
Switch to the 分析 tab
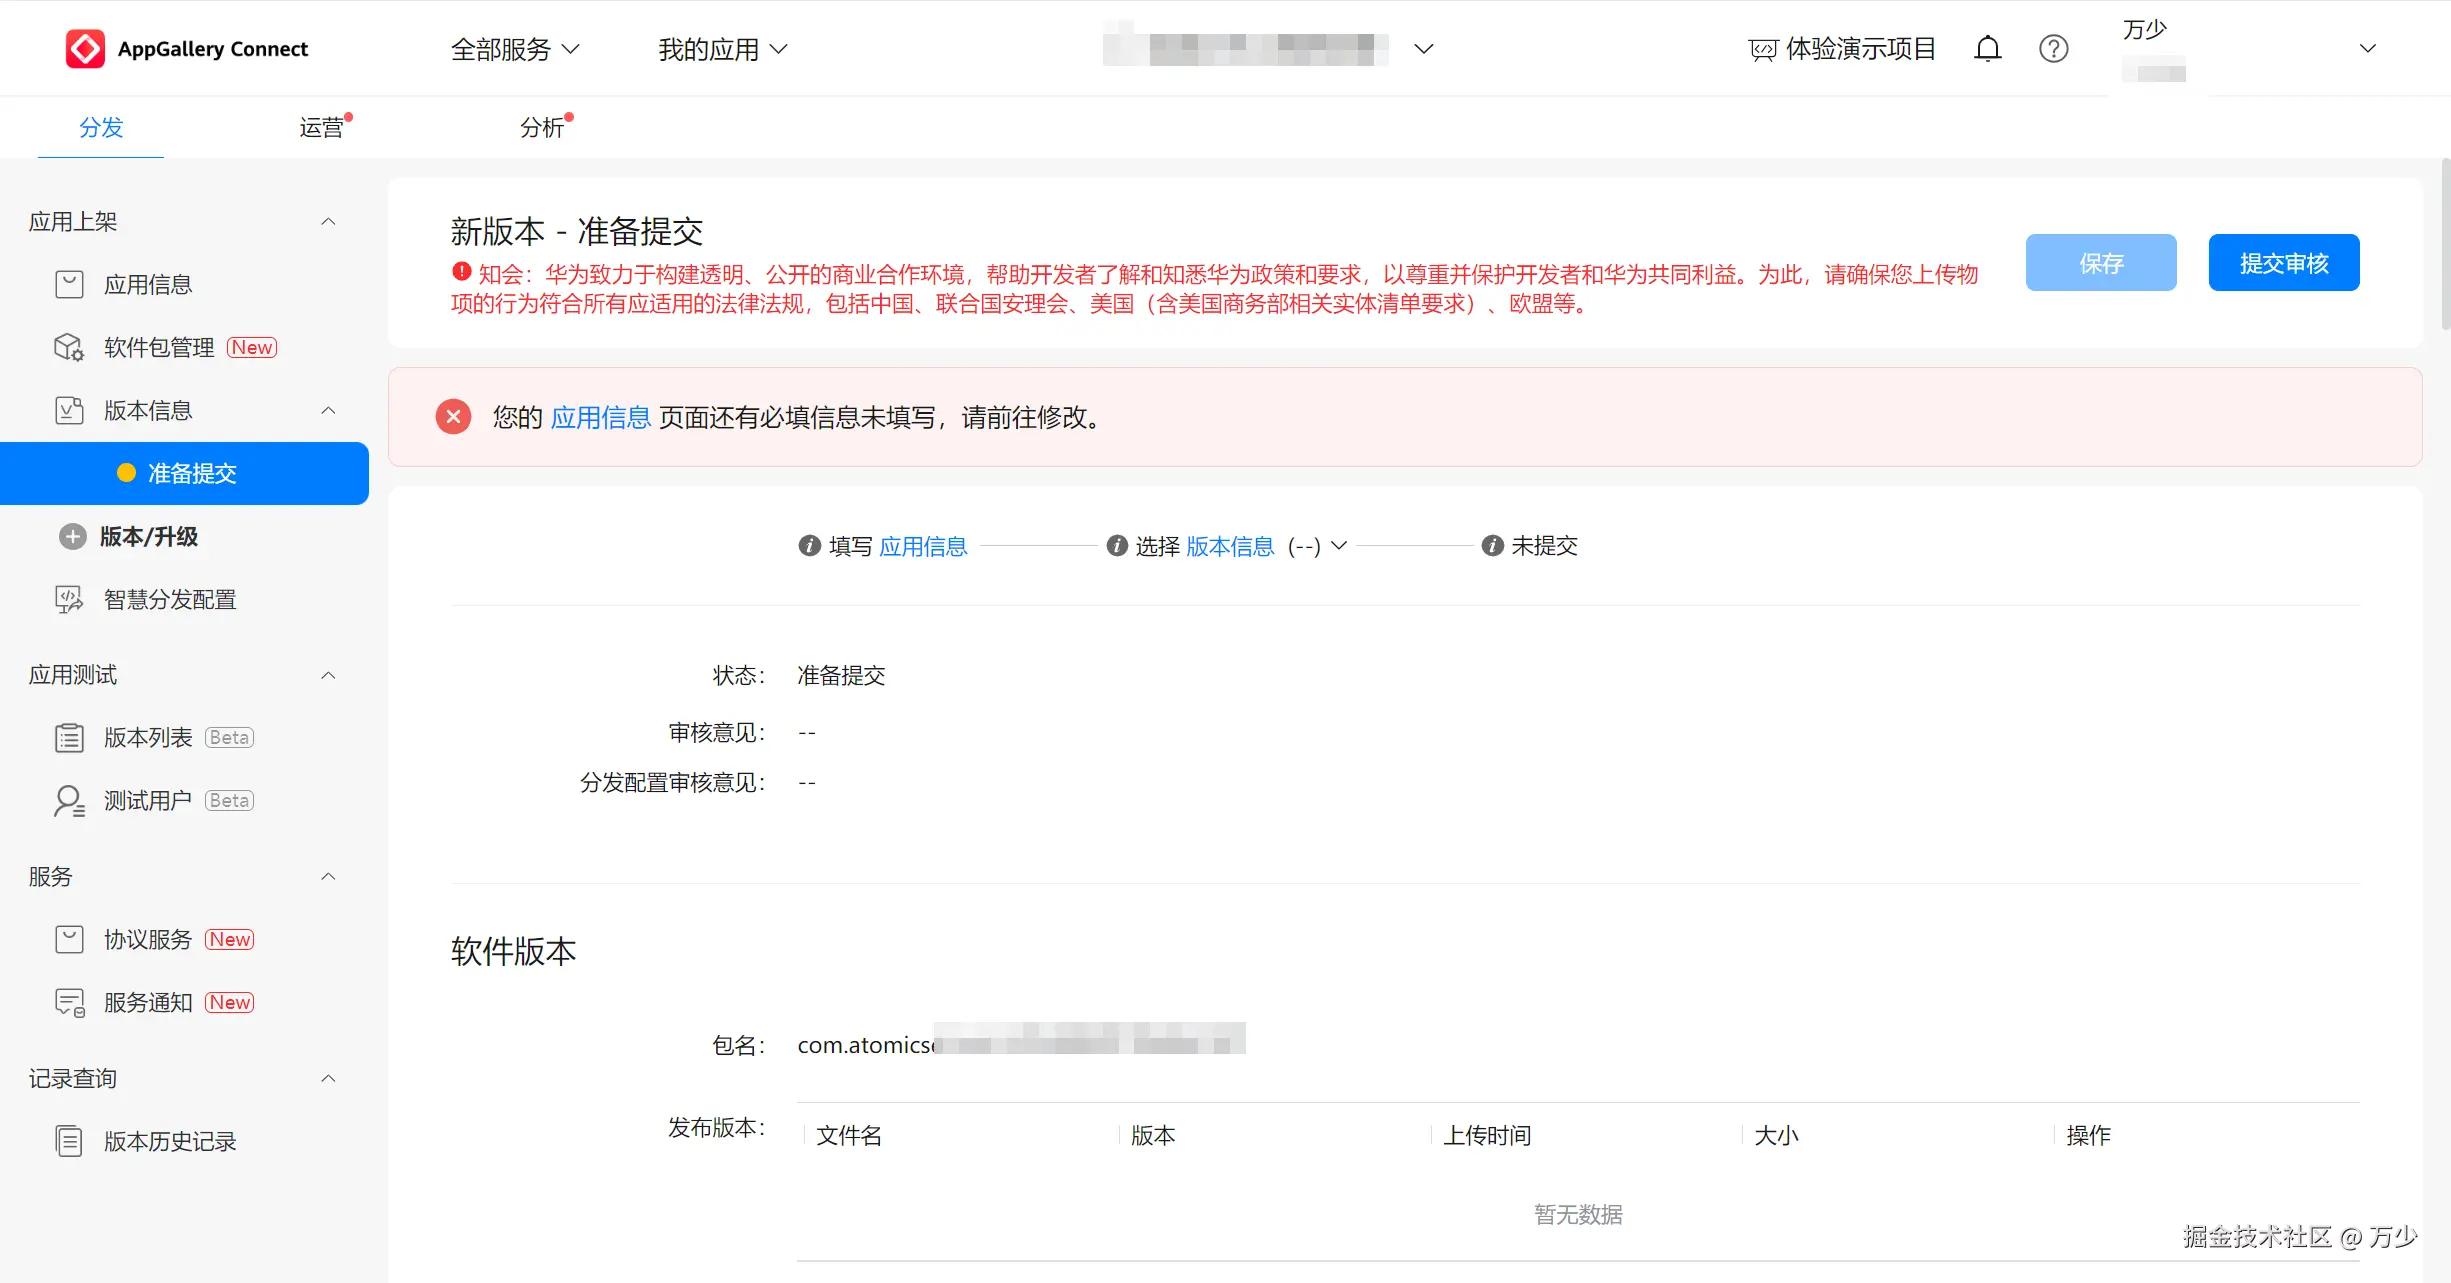tap(541, 128)
